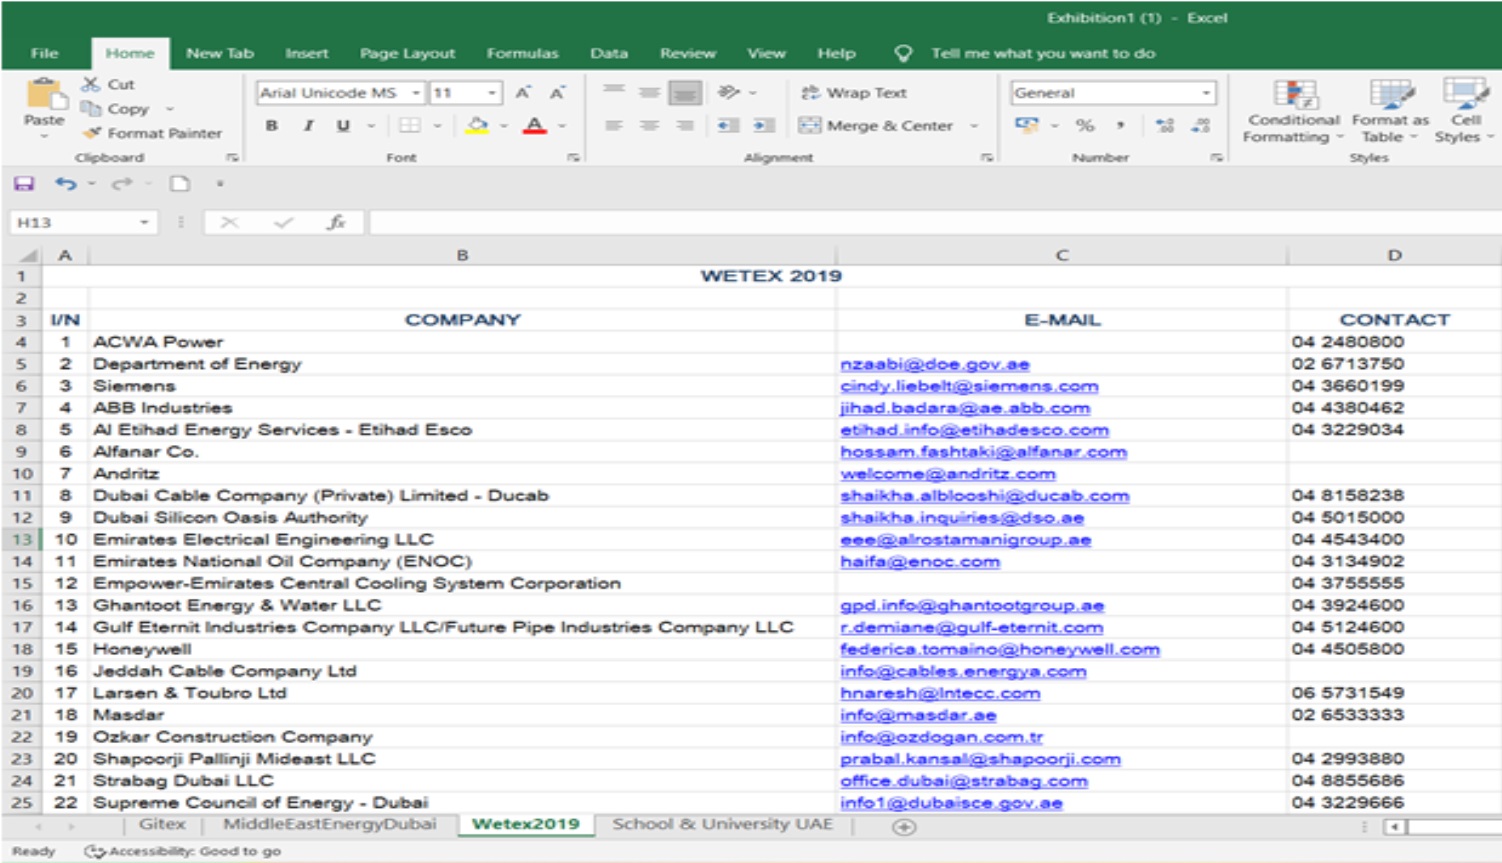Open Format as Table gallery
This screenshot has width=1502, height=863.
point(1390,111)
